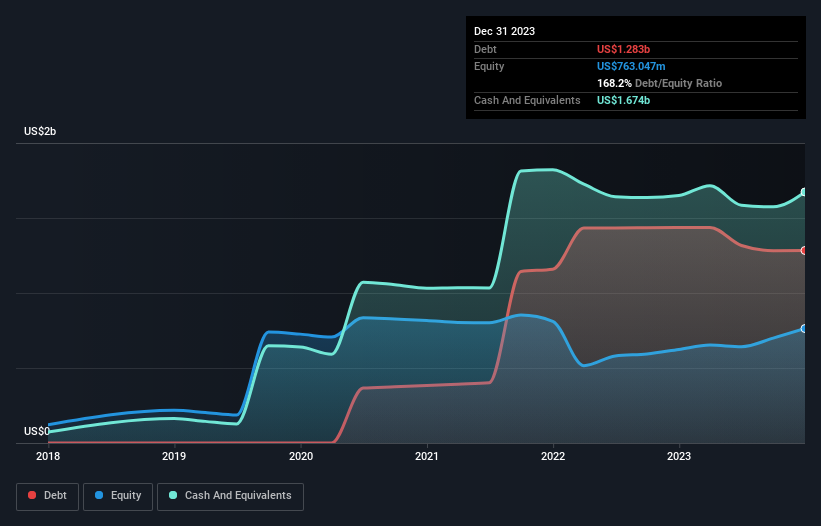Click the US$2b y-axis label
Screen dimensions: 821x526
[40, 131]
